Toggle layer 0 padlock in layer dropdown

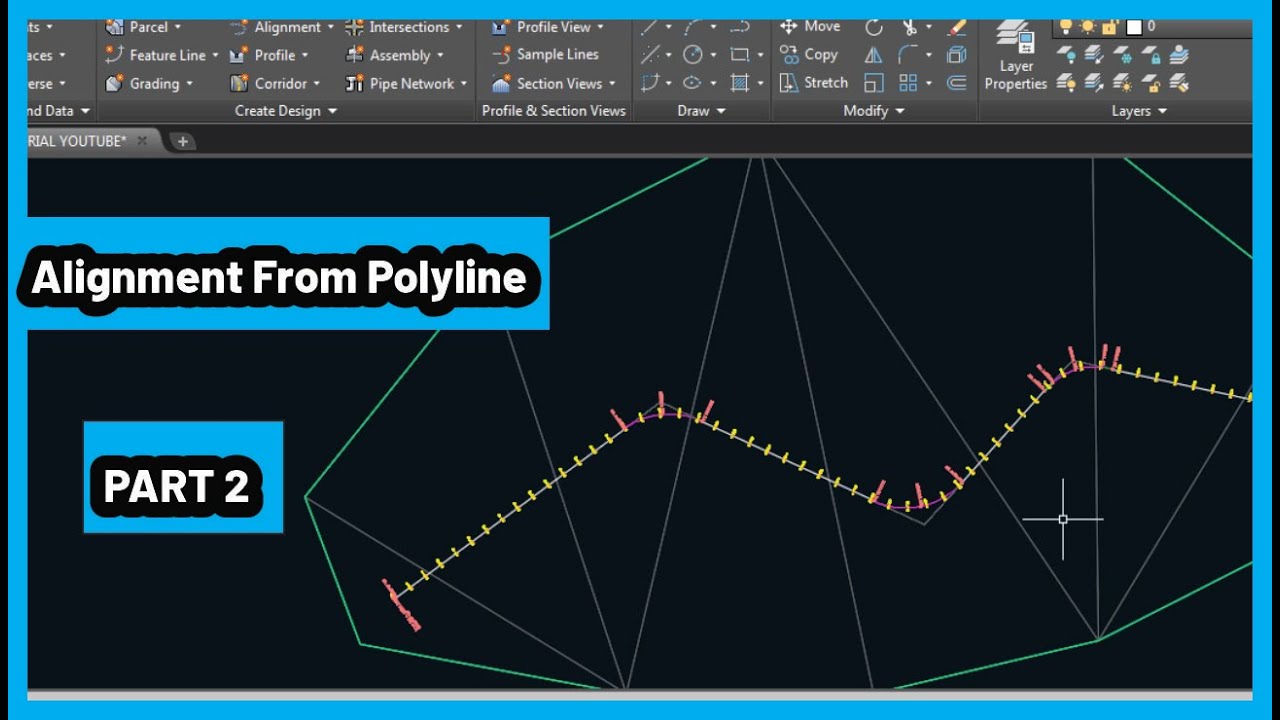coord(1109,26)
